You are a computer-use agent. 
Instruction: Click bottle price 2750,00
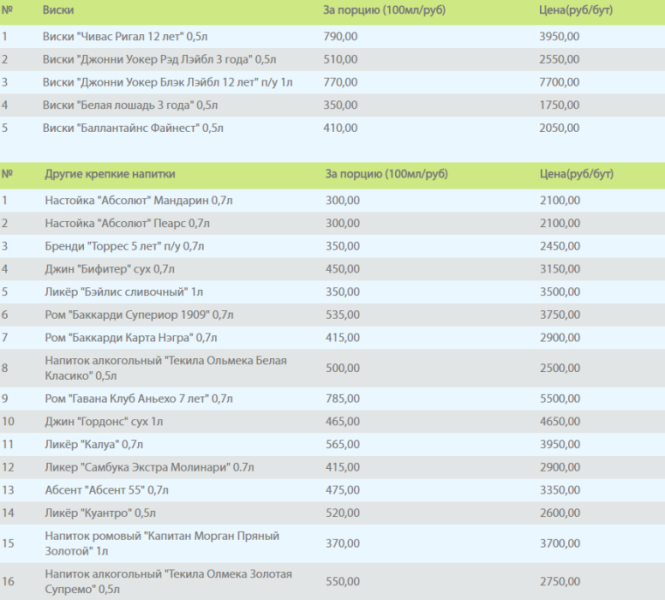point(560,582)
